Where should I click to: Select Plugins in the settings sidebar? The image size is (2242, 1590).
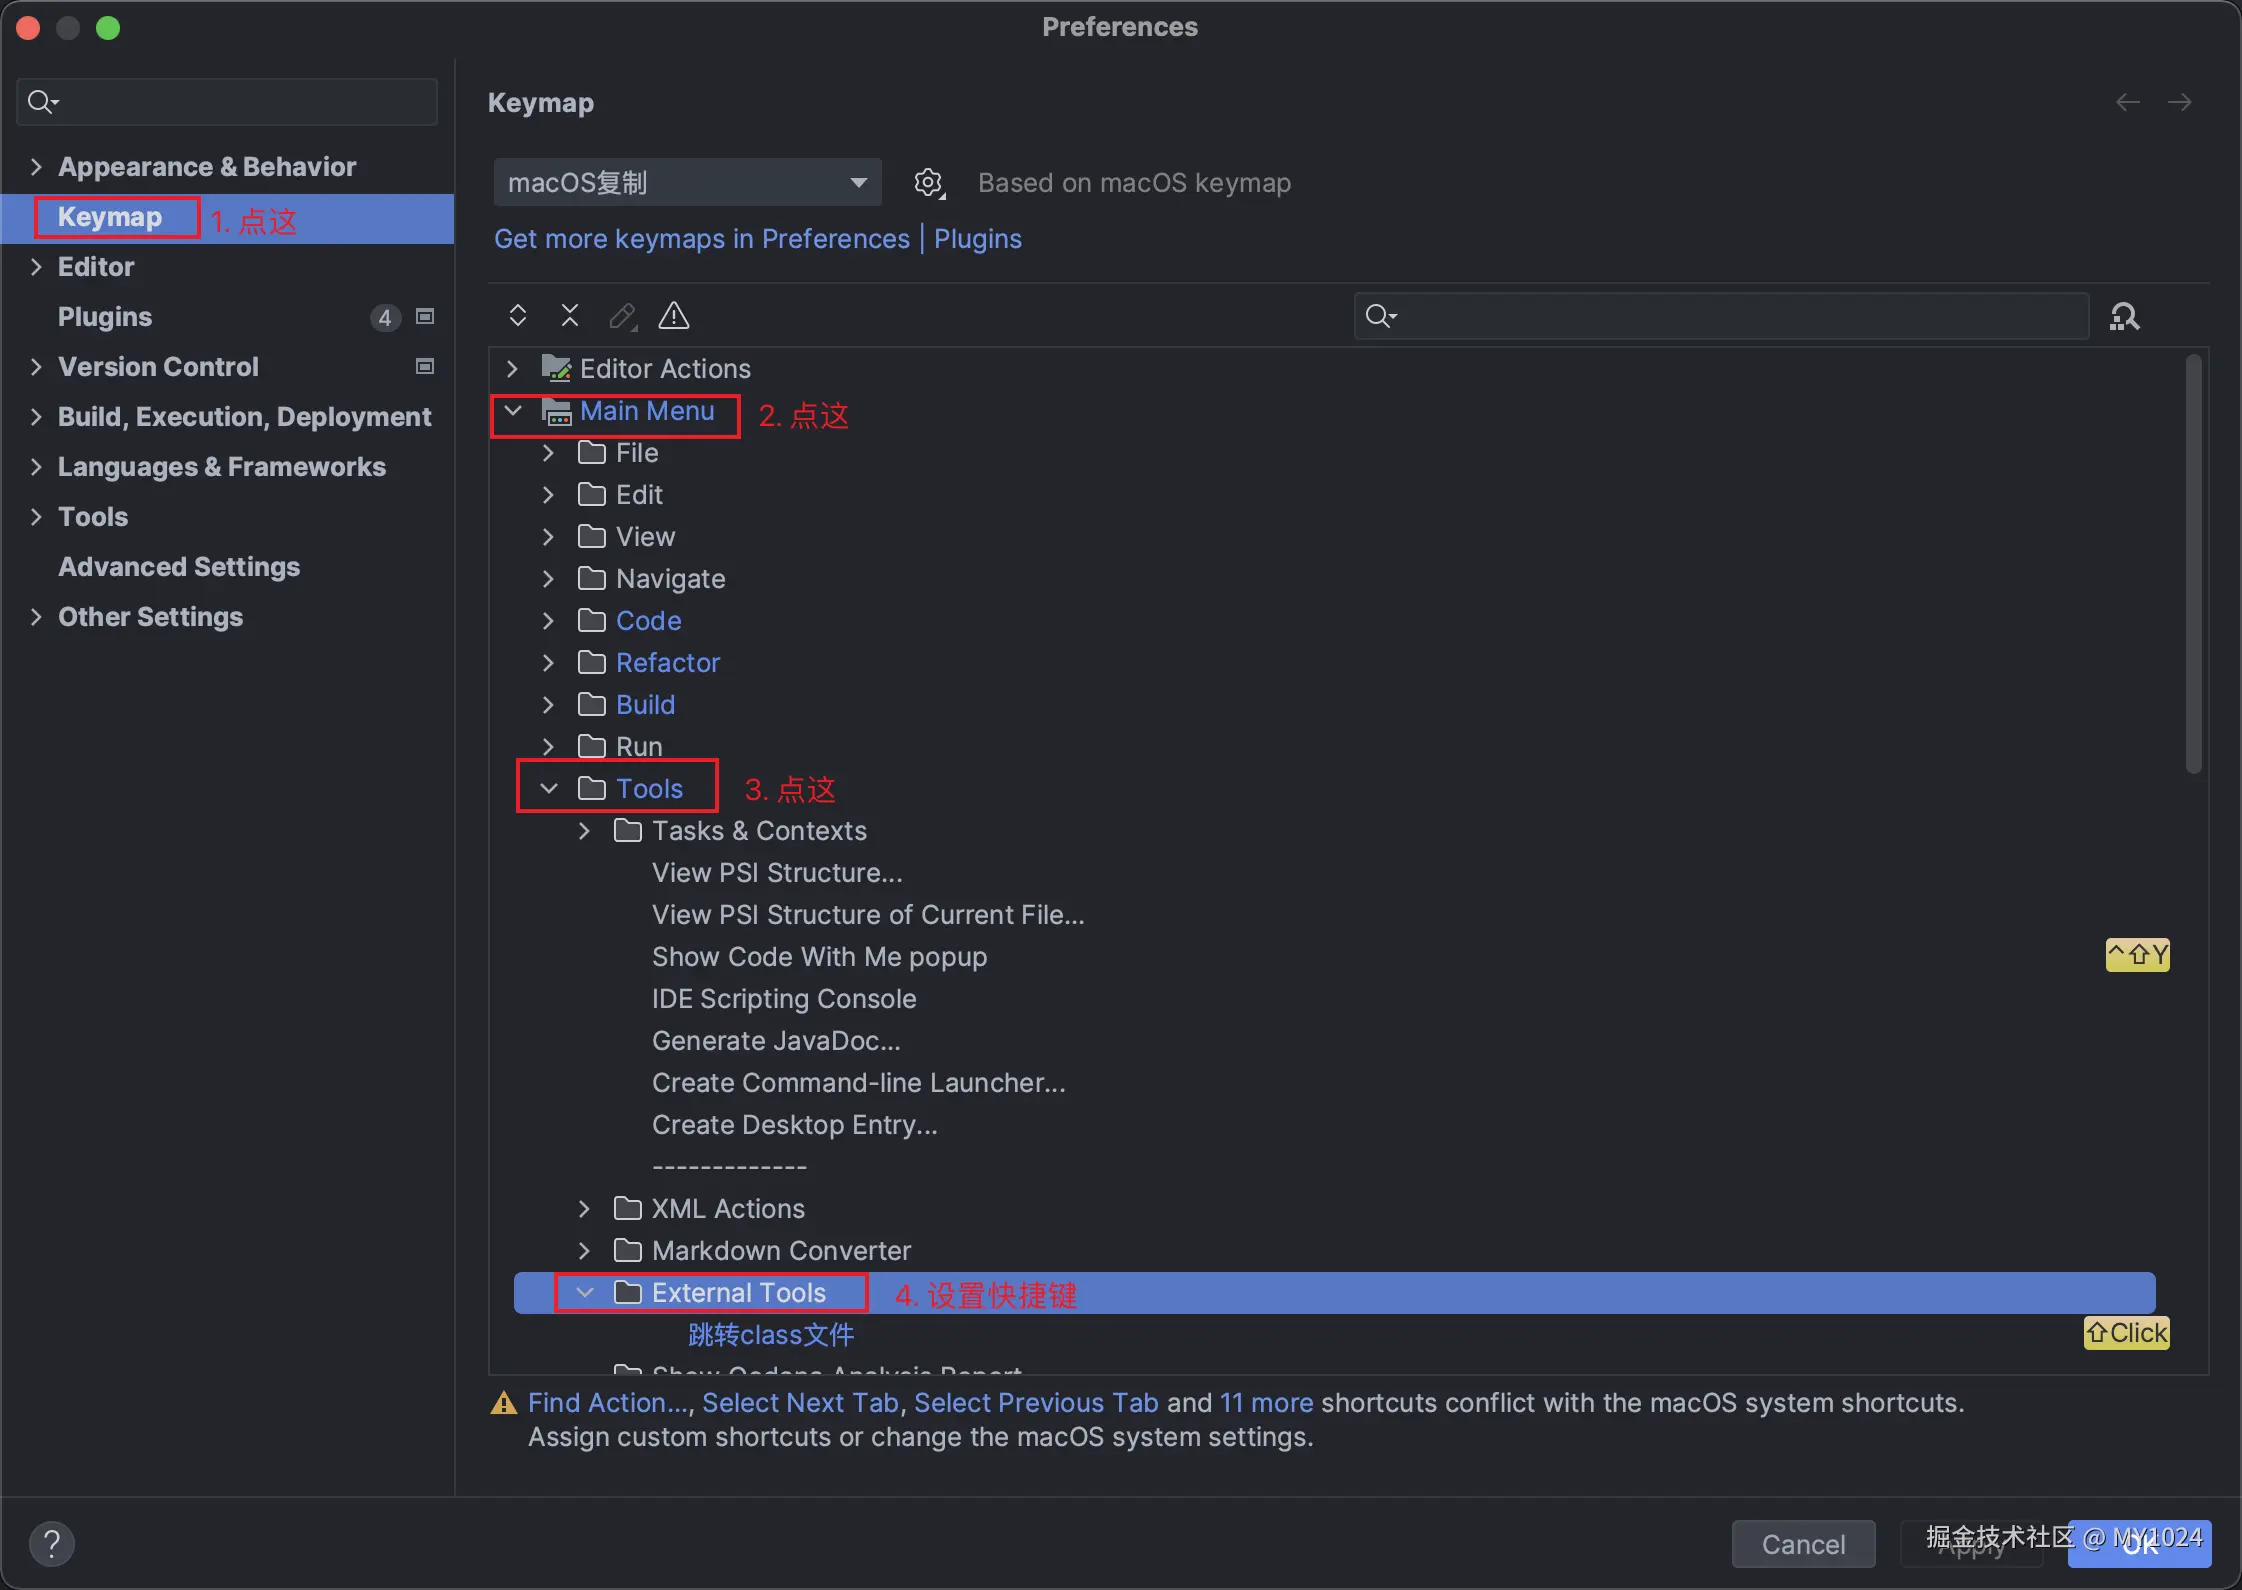[x=105, y=317]
